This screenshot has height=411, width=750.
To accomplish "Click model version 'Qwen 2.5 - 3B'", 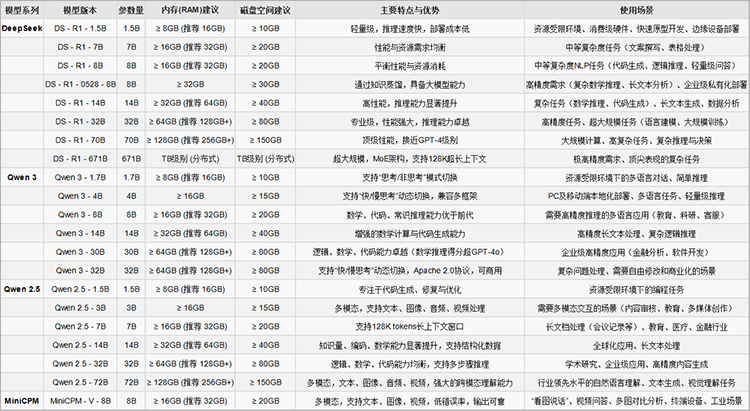I will click(x=80, y=308).
